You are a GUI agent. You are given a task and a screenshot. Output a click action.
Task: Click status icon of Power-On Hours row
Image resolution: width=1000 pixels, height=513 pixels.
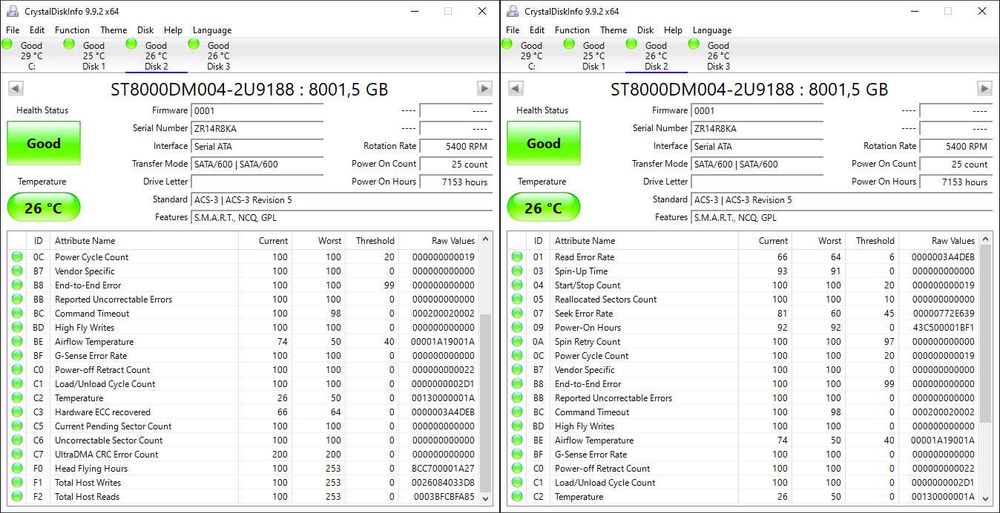517,327
